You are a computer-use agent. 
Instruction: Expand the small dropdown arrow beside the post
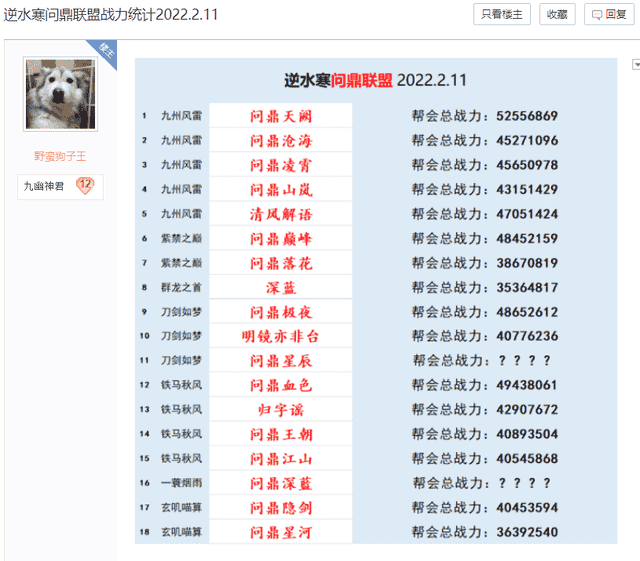[x=635, y=65]
